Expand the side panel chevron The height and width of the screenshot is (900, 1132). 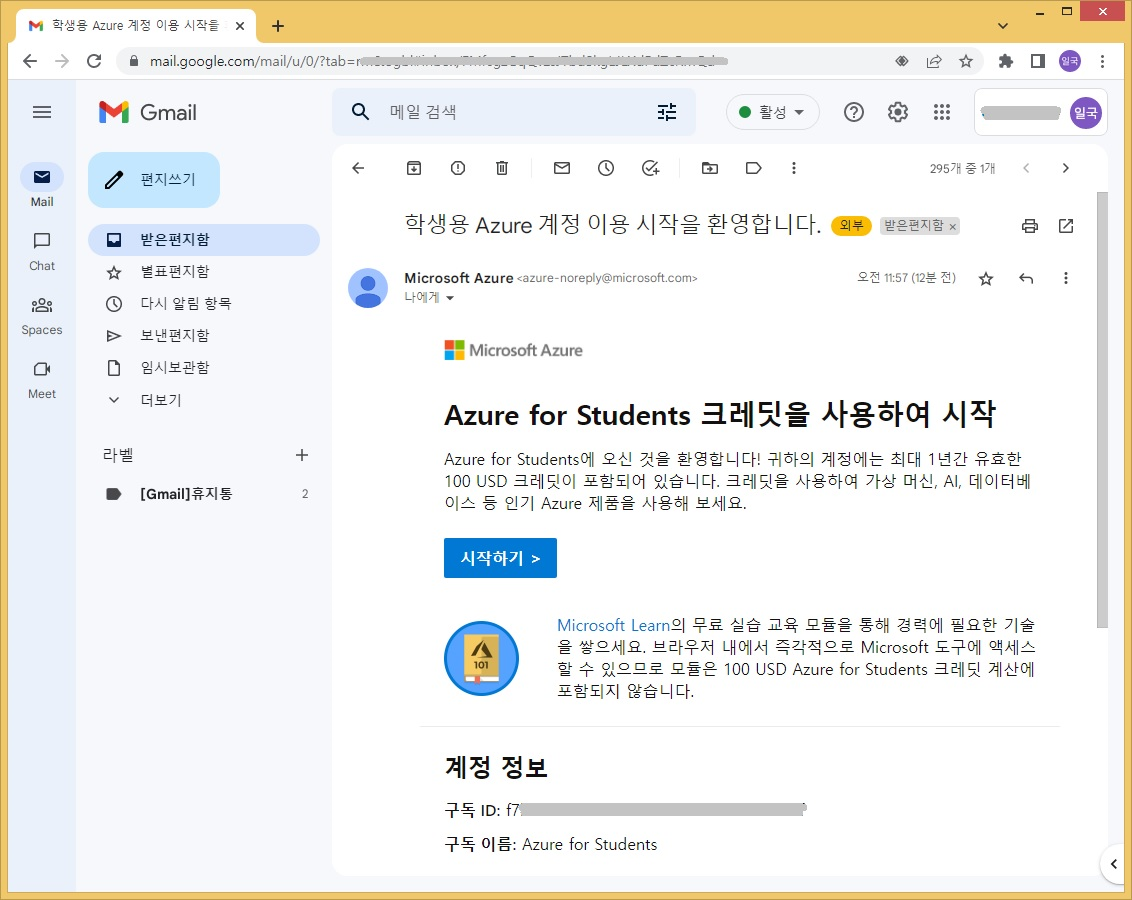click(1114, 864)
